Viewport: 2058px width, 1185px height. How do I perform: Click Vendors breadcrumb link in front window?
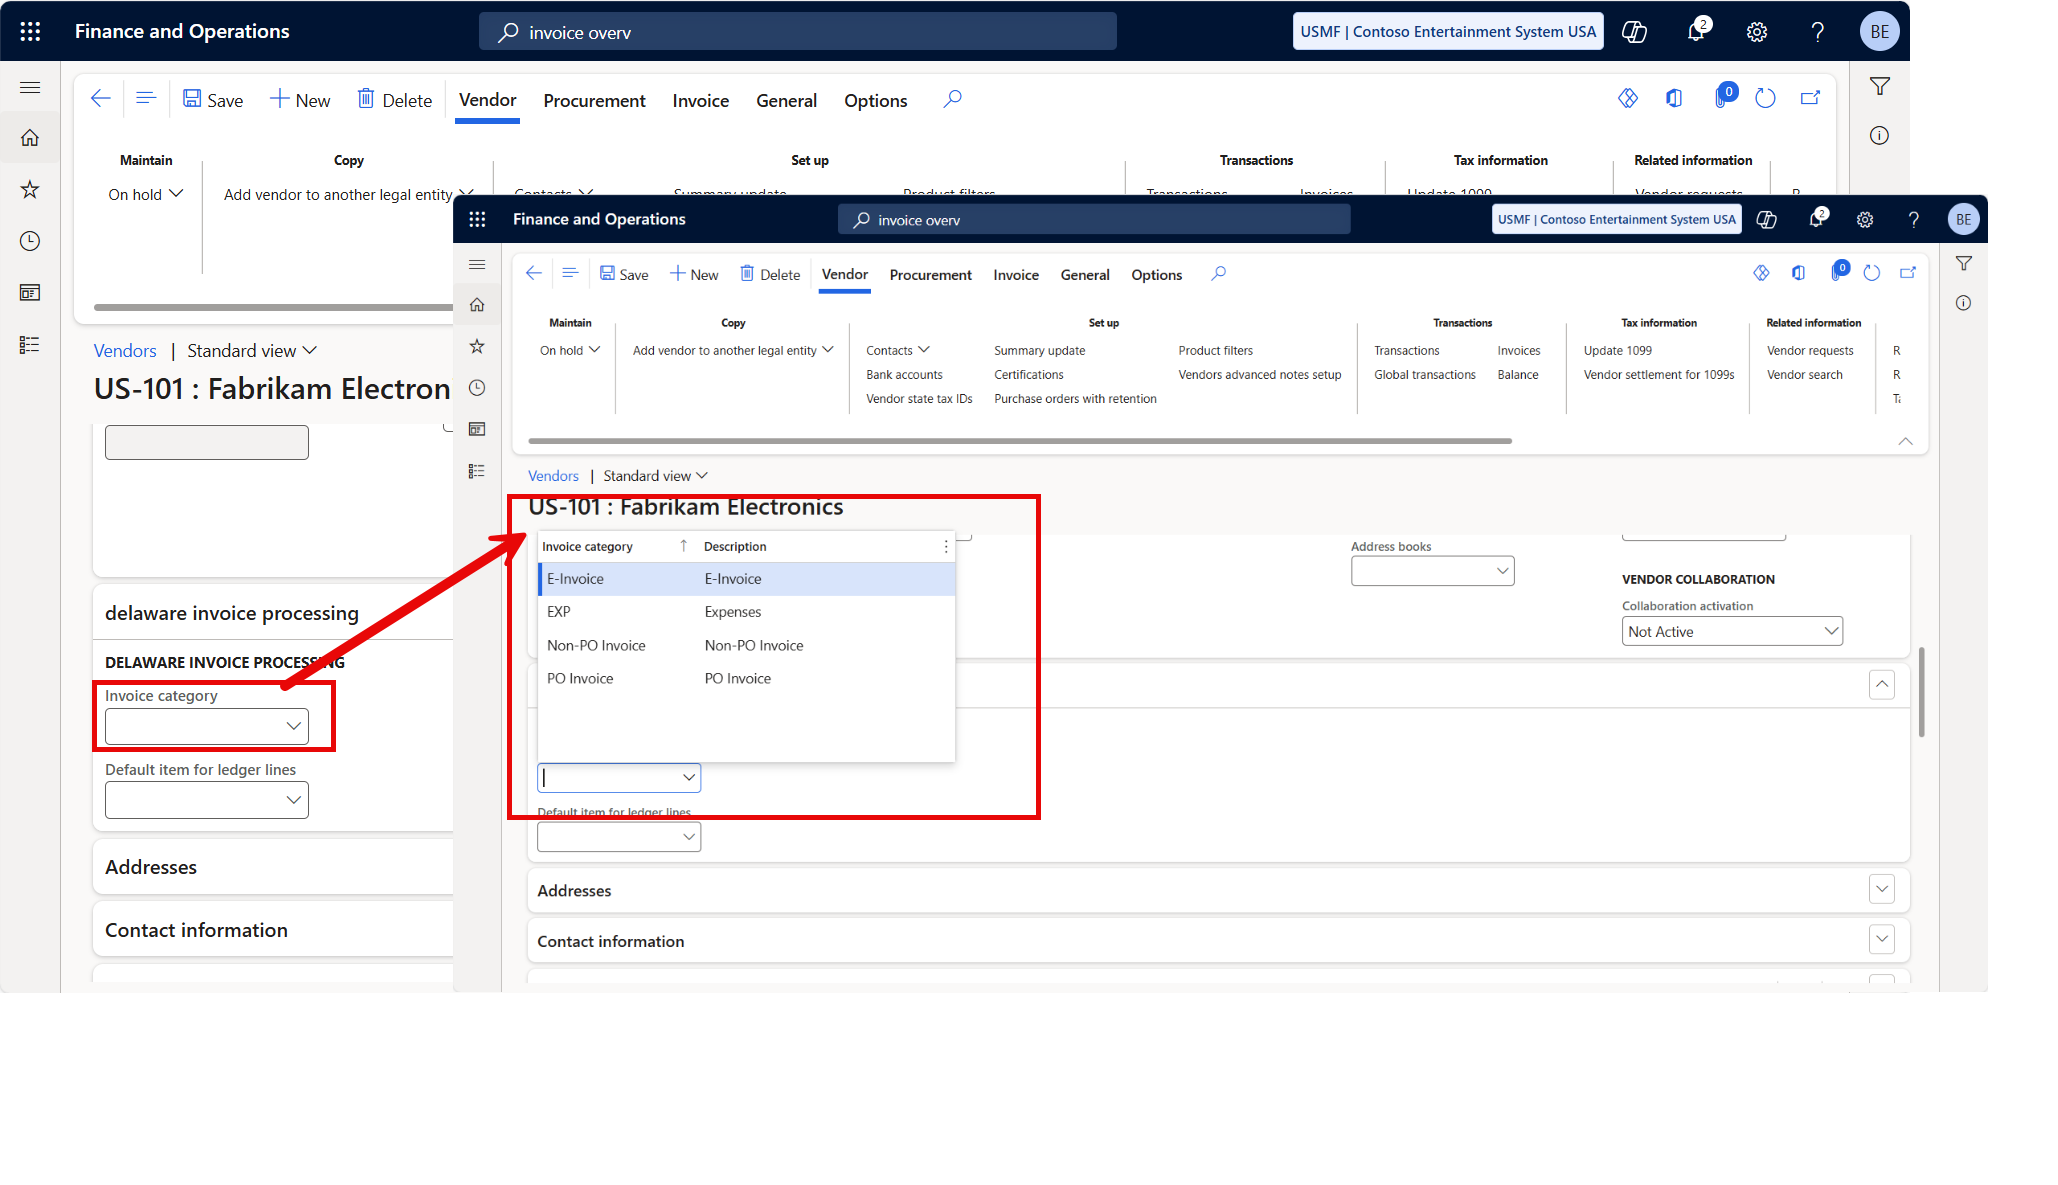(553, 476)
